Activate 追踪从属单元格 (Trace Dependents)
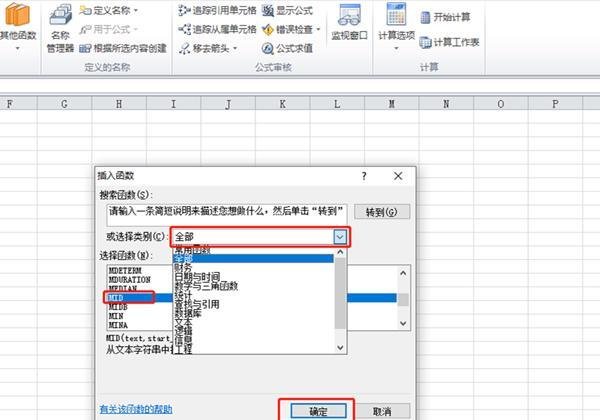The height and width of the screenshot is (420, 600). tap(217, 29)
